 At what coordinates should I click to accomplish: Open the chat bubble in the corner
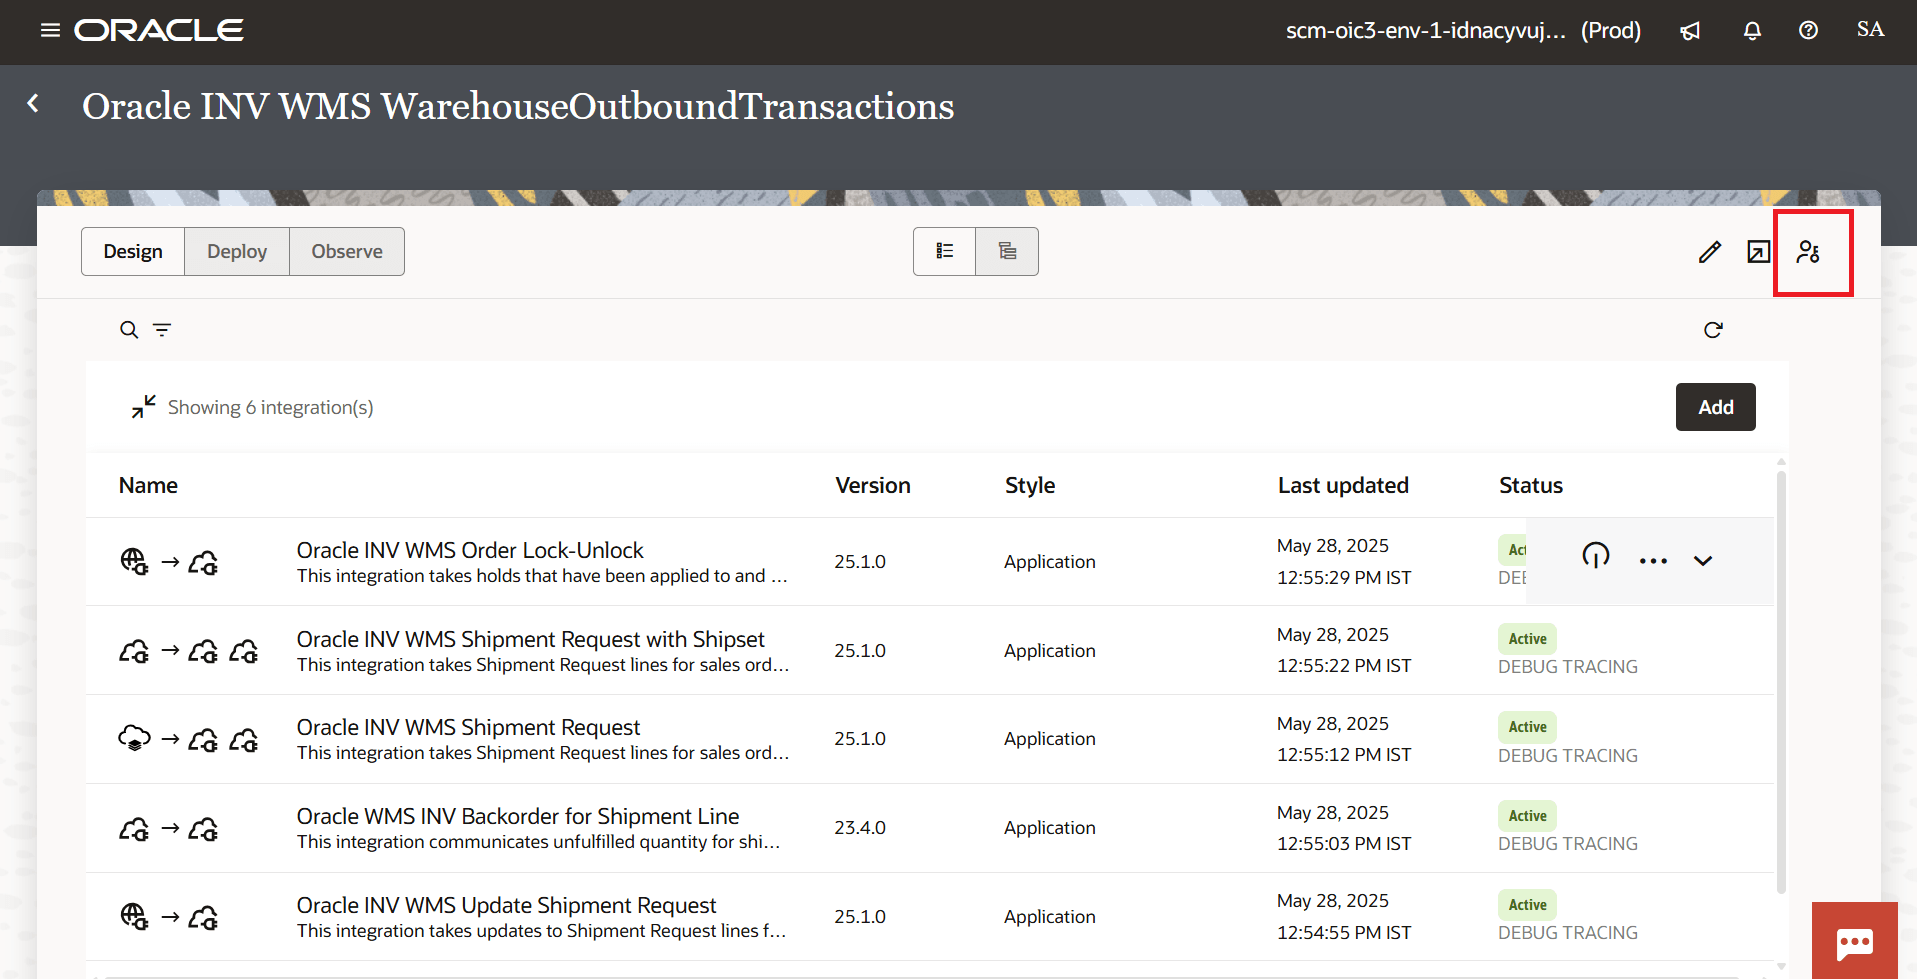[1855, 944]
